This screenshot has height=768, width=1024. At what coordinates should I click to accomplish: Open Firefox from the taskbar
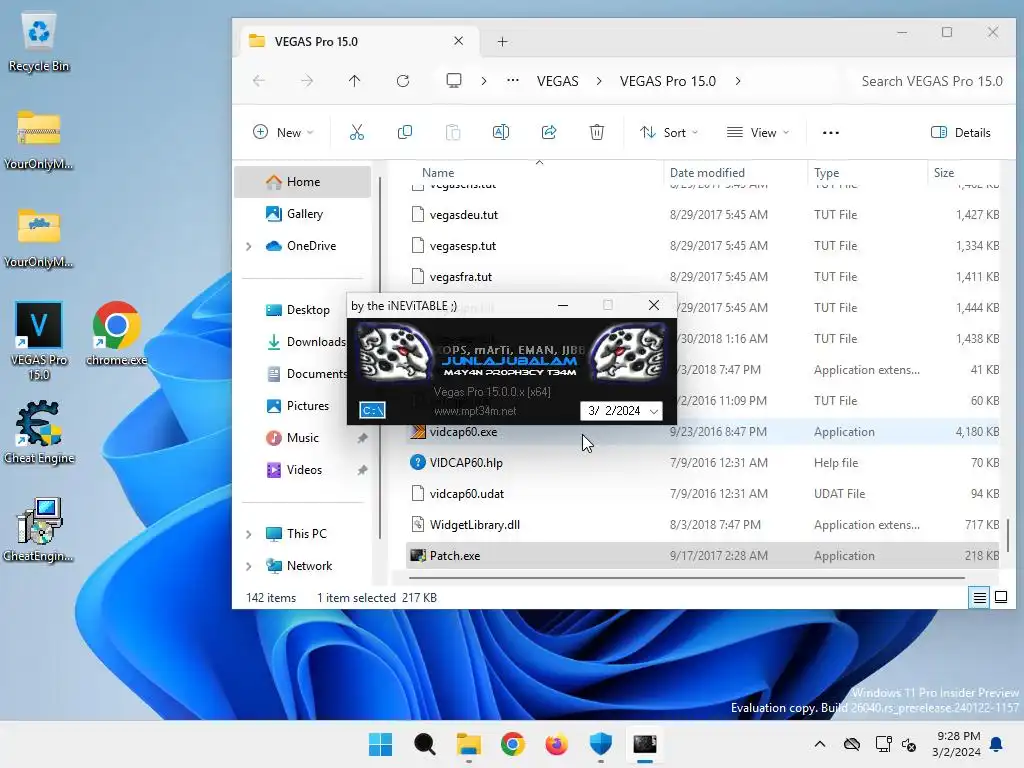point(556,744)
